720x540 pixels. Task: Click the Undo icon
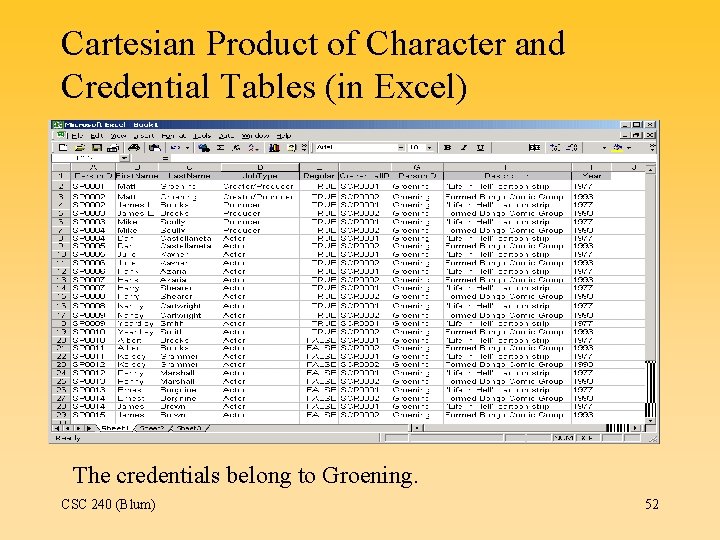[x=175, y=148]
